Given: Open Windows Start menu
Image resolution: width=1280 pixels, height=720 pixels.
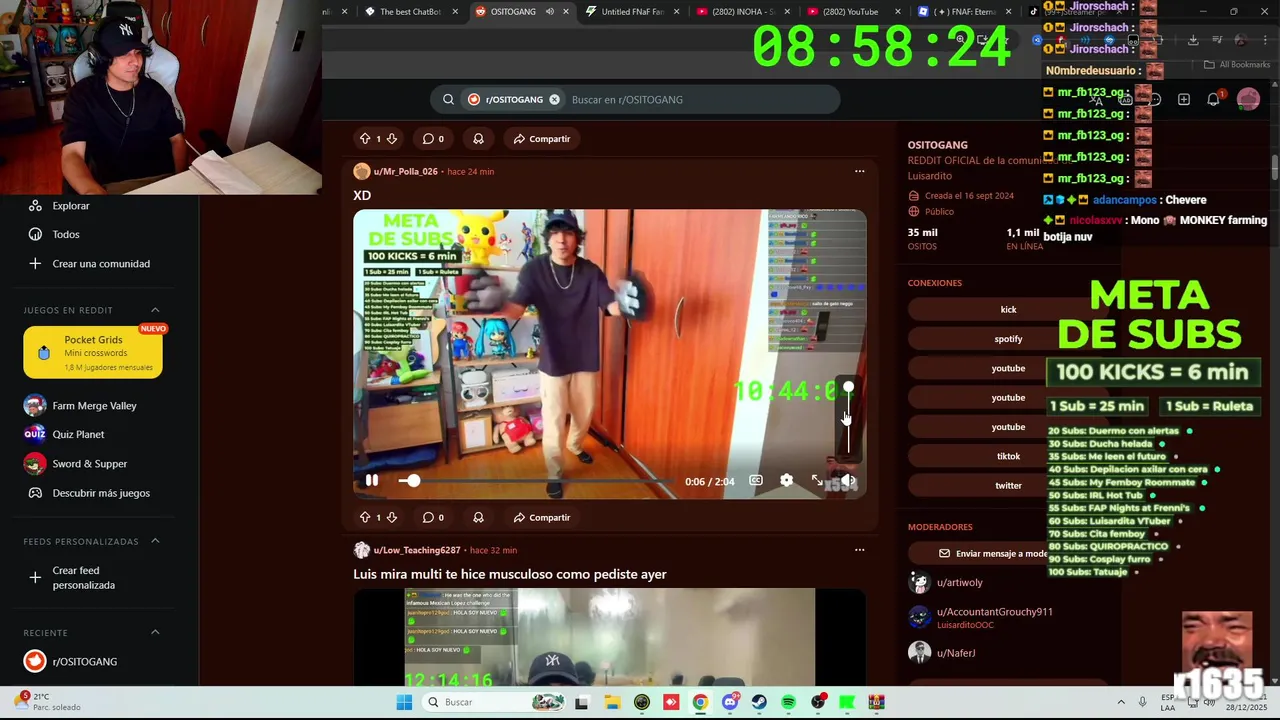Looking at the screenshot, I should point(404,702).
